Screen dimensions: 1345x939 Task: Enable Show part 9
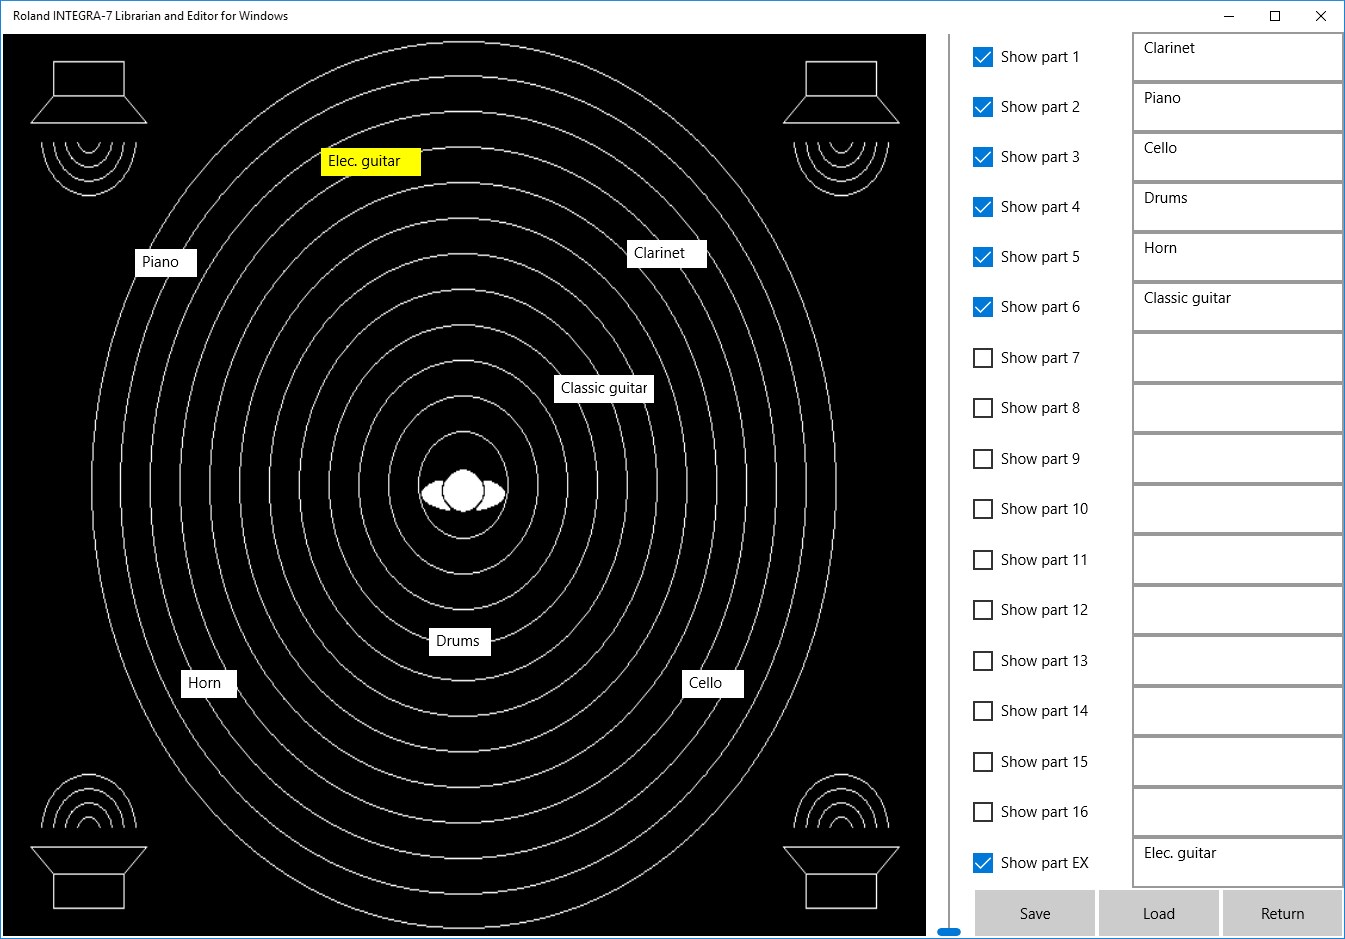coord(983,459)
